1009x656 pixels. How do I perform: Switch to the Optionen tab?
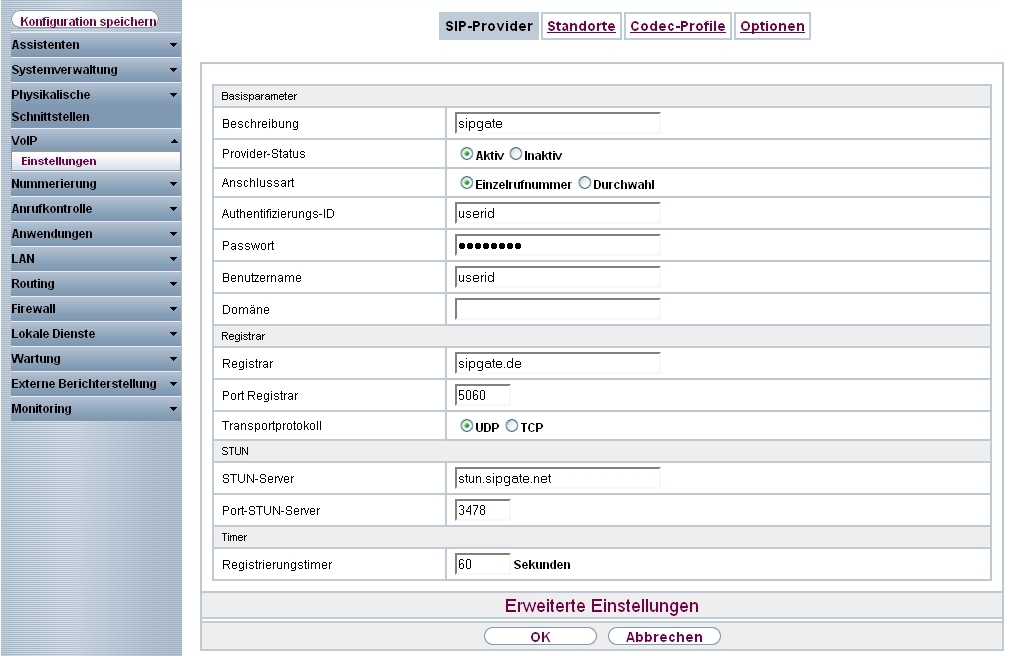[x=772, y=26]
